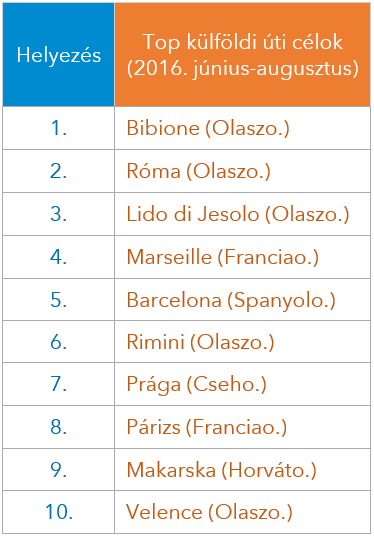Click the Top külföldi úti célok header
This screenshot has width=374, height=538.
coord(243,55)
